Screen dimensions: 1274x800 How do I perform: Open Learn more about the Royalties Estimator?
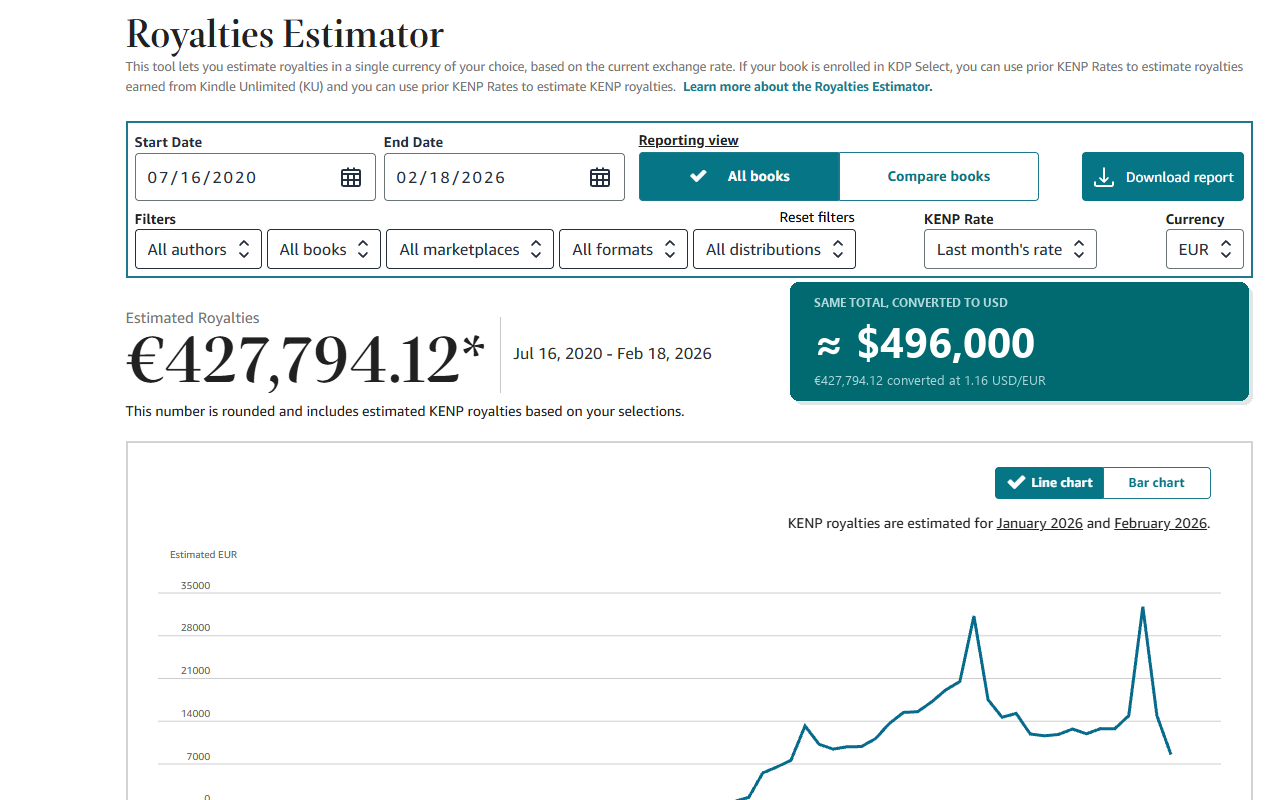coord(807,87)
